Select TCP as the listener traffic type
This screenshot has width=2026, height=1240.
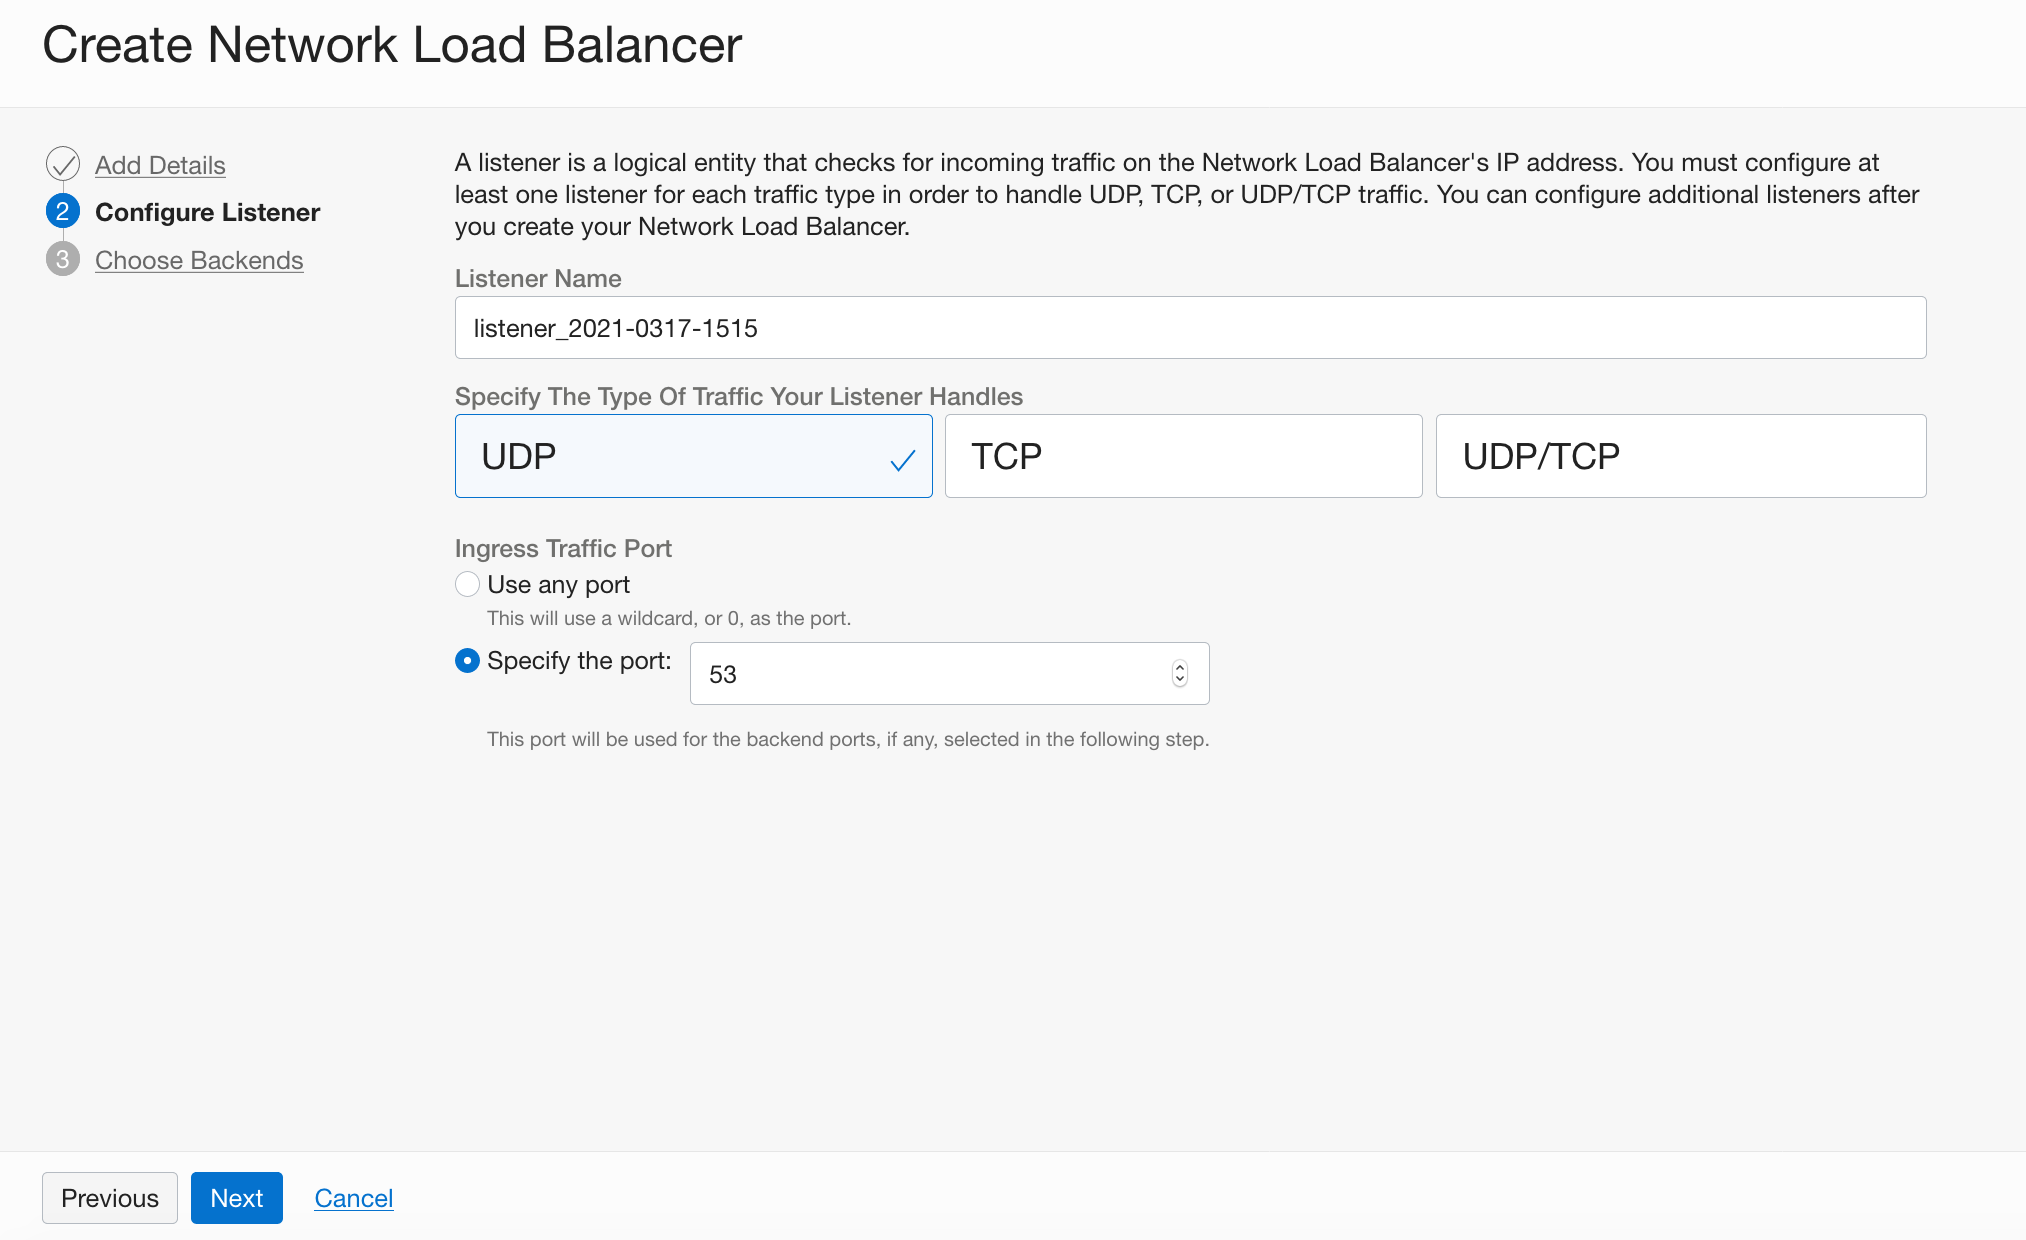(1182, 456)
